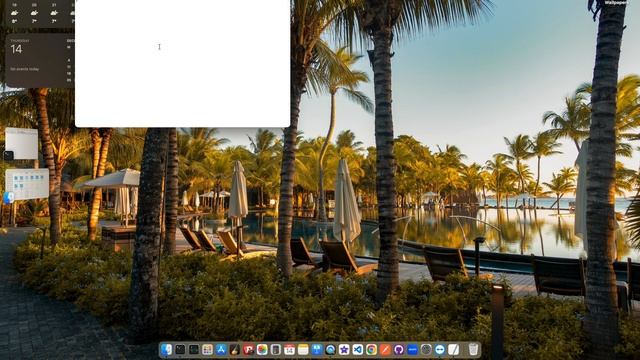
Task: Open the second dark terminal icon in Dock
Action: (x=194, y=349)
